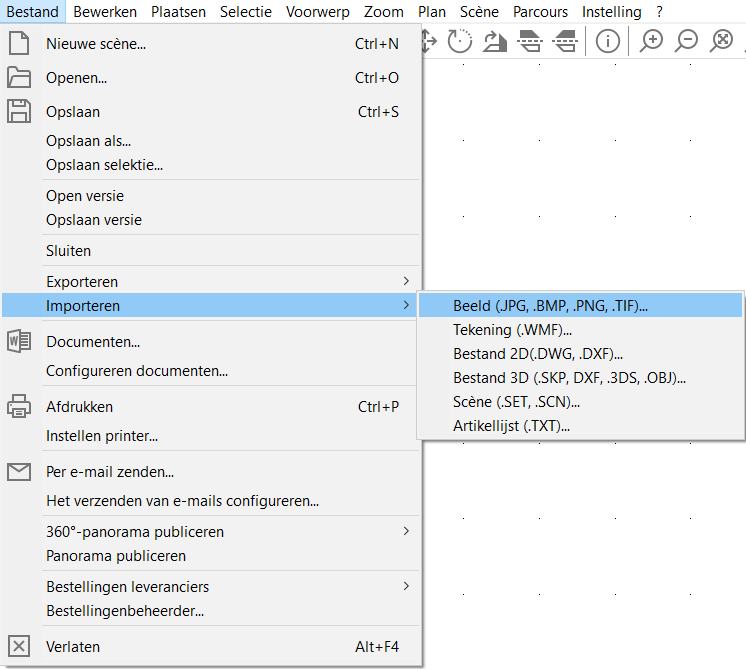Select the rotate tool in toolbar
This screenshot has height=669, width=746.
(x=460, y=41)
